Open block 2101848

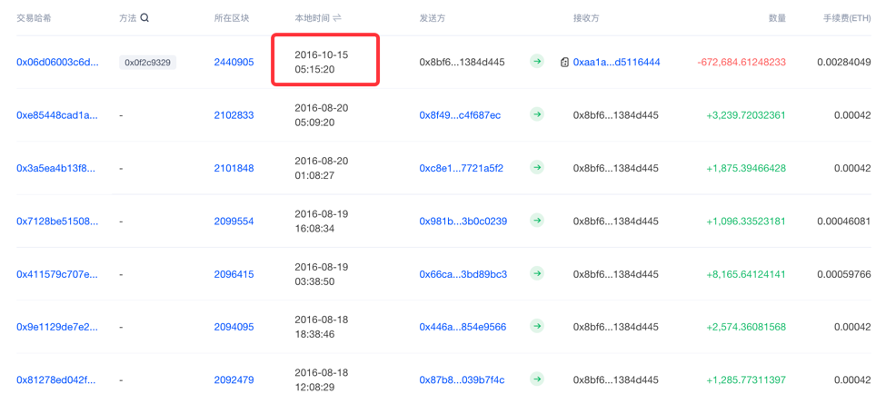[234, 168]
